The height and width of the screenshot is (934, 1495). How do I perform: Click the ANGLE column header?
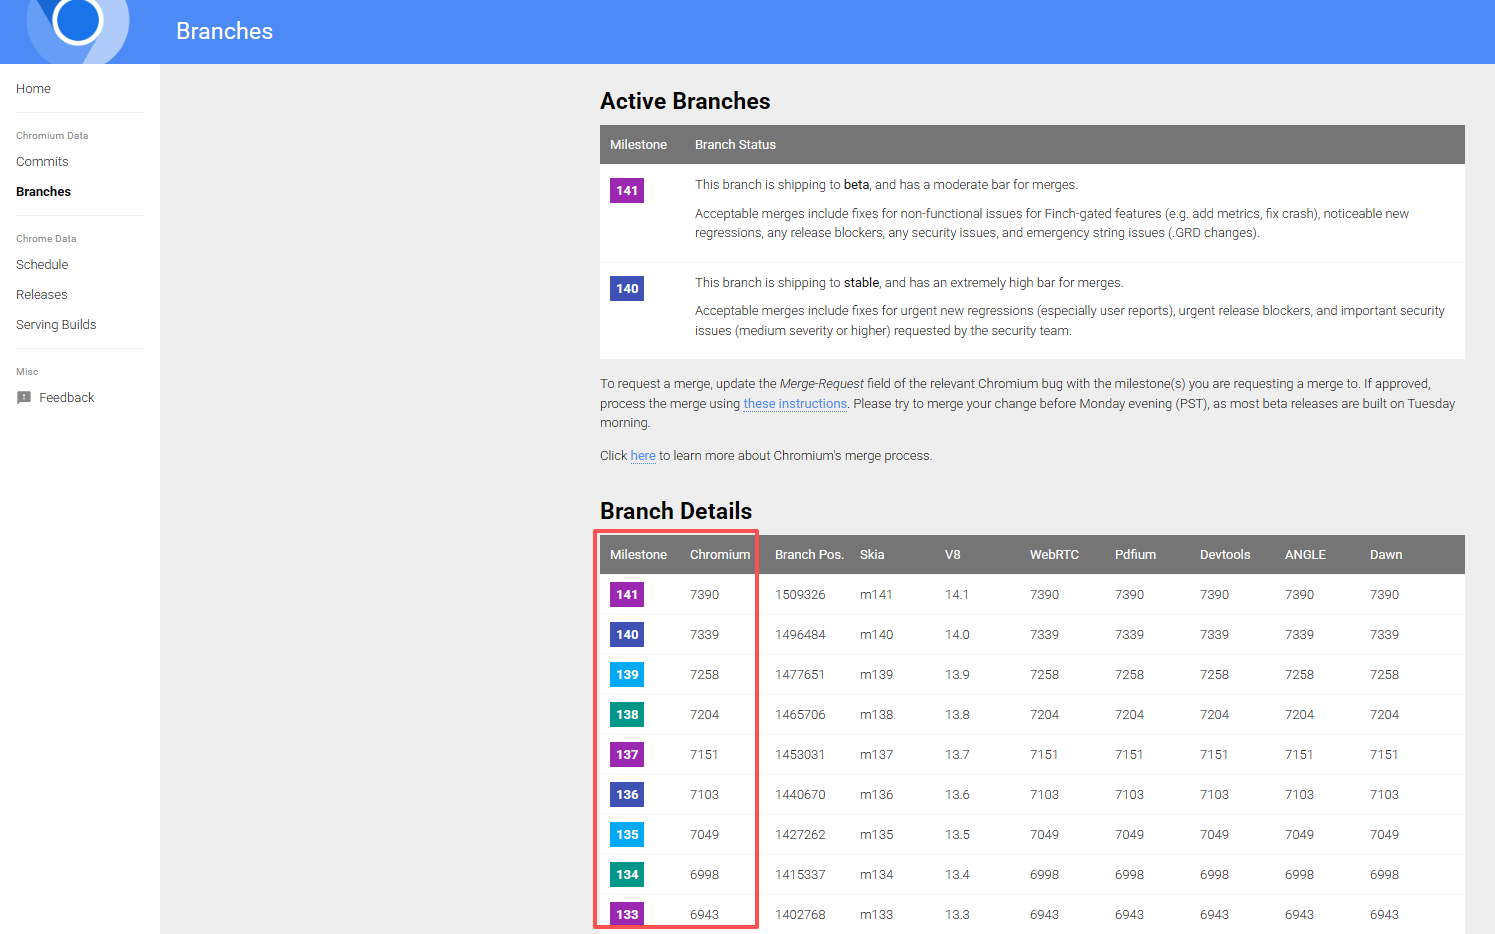click(1305, 555)
